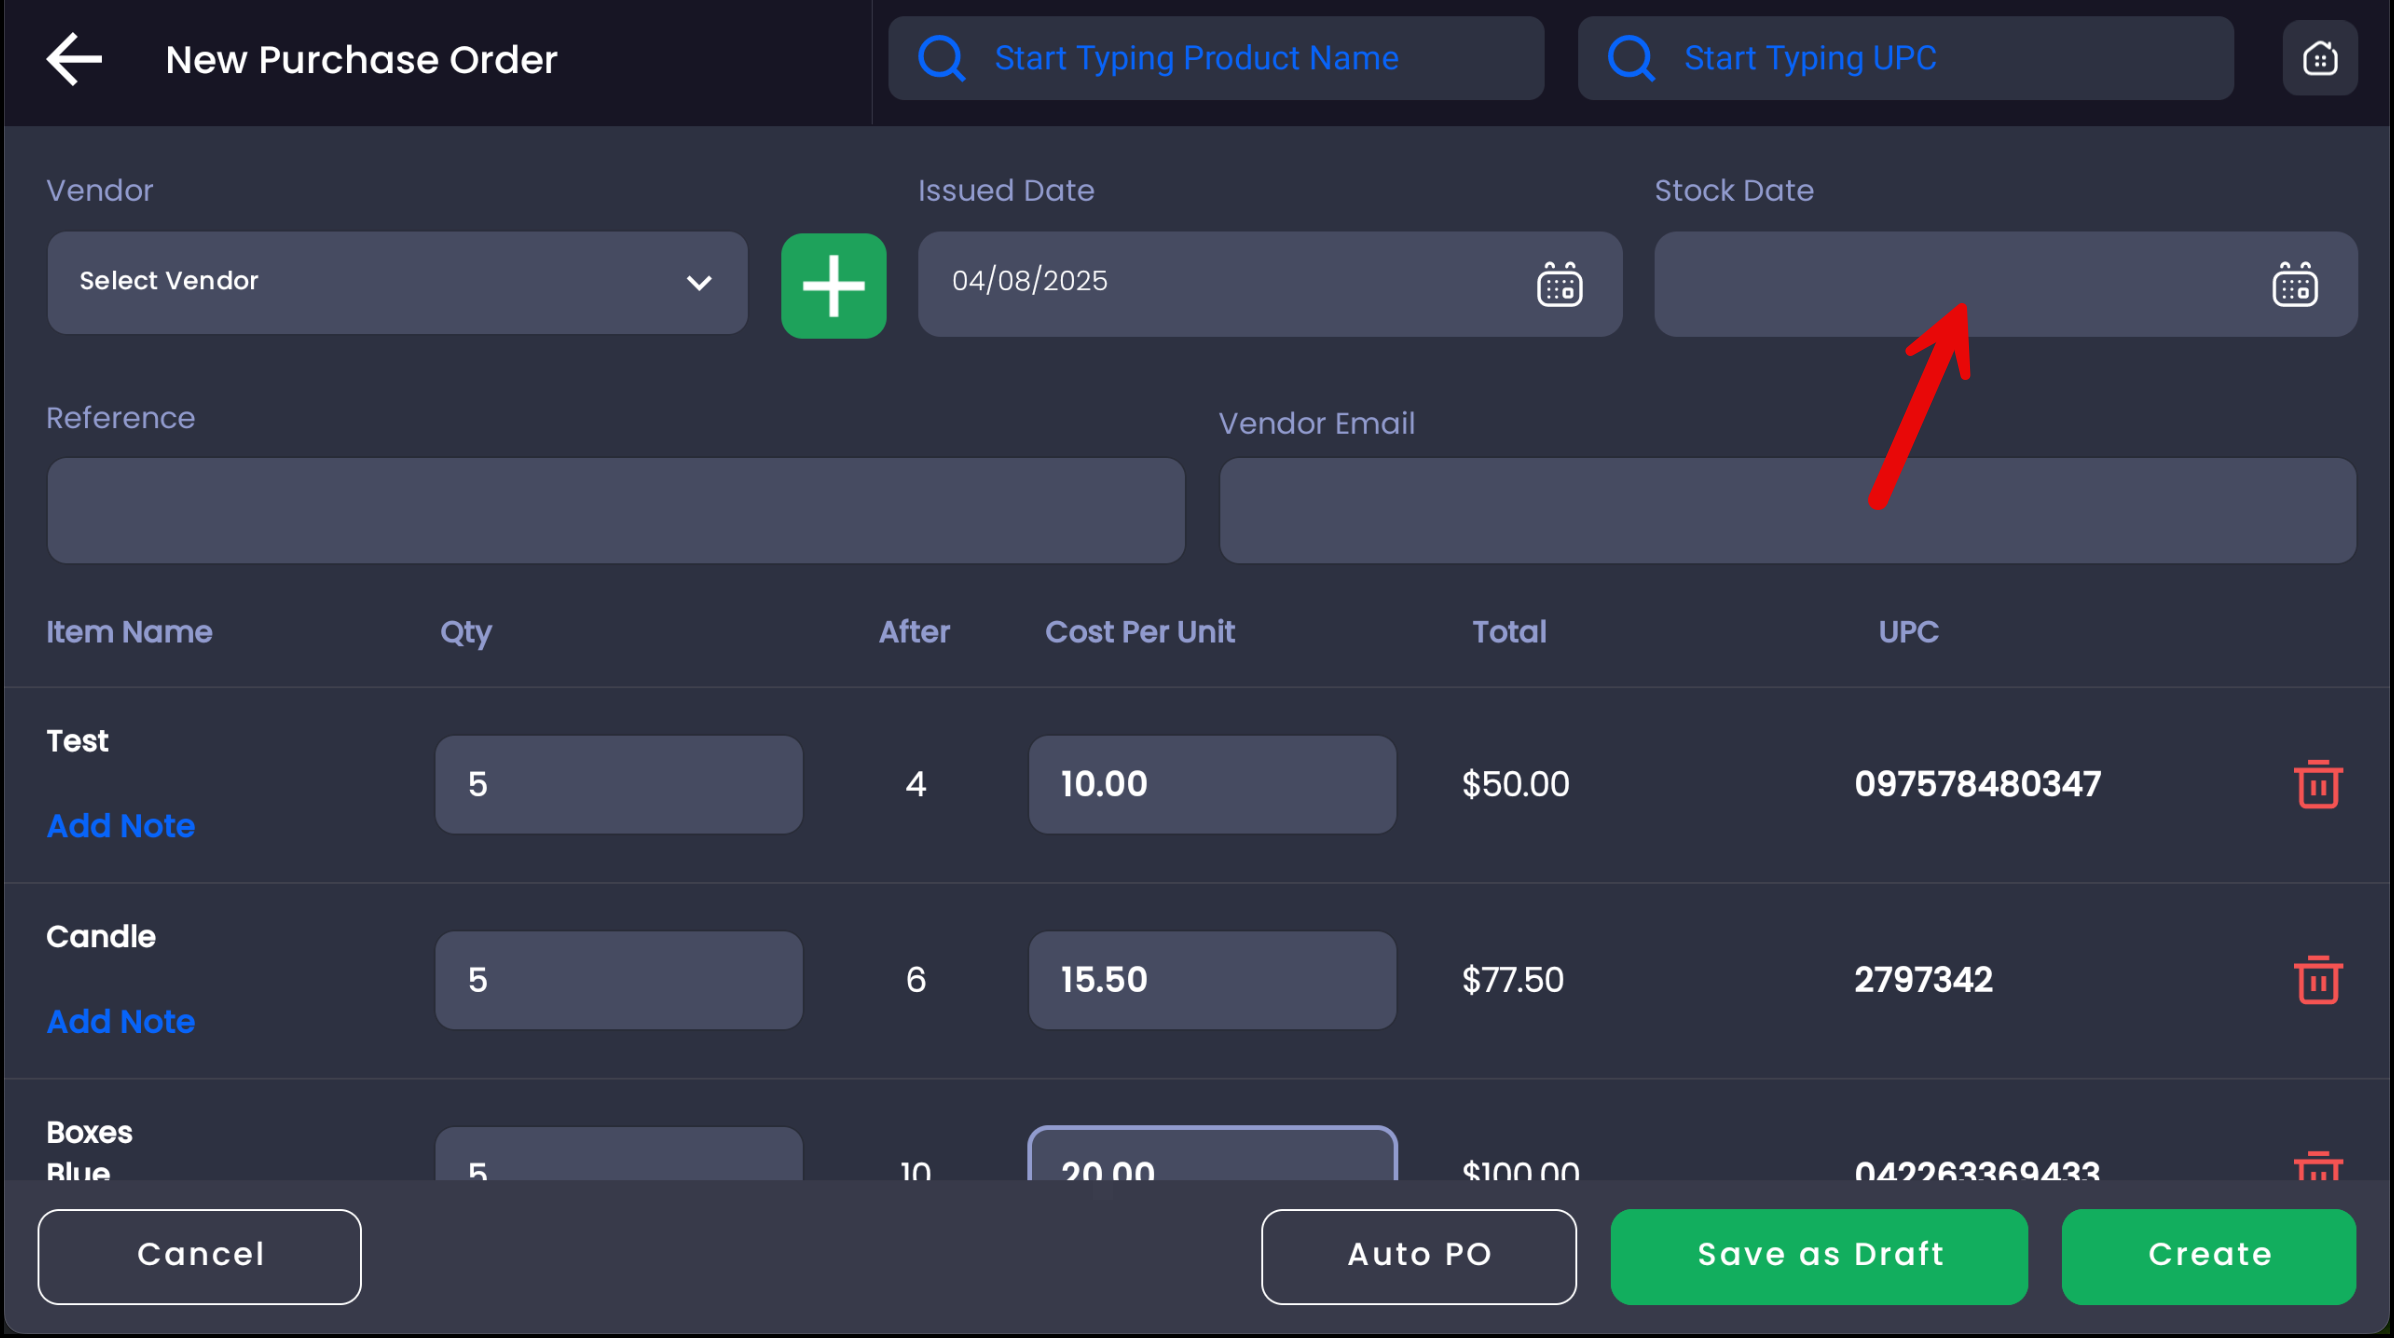
Task: Click the Test item quantity field
Action: tap(618, 785)
